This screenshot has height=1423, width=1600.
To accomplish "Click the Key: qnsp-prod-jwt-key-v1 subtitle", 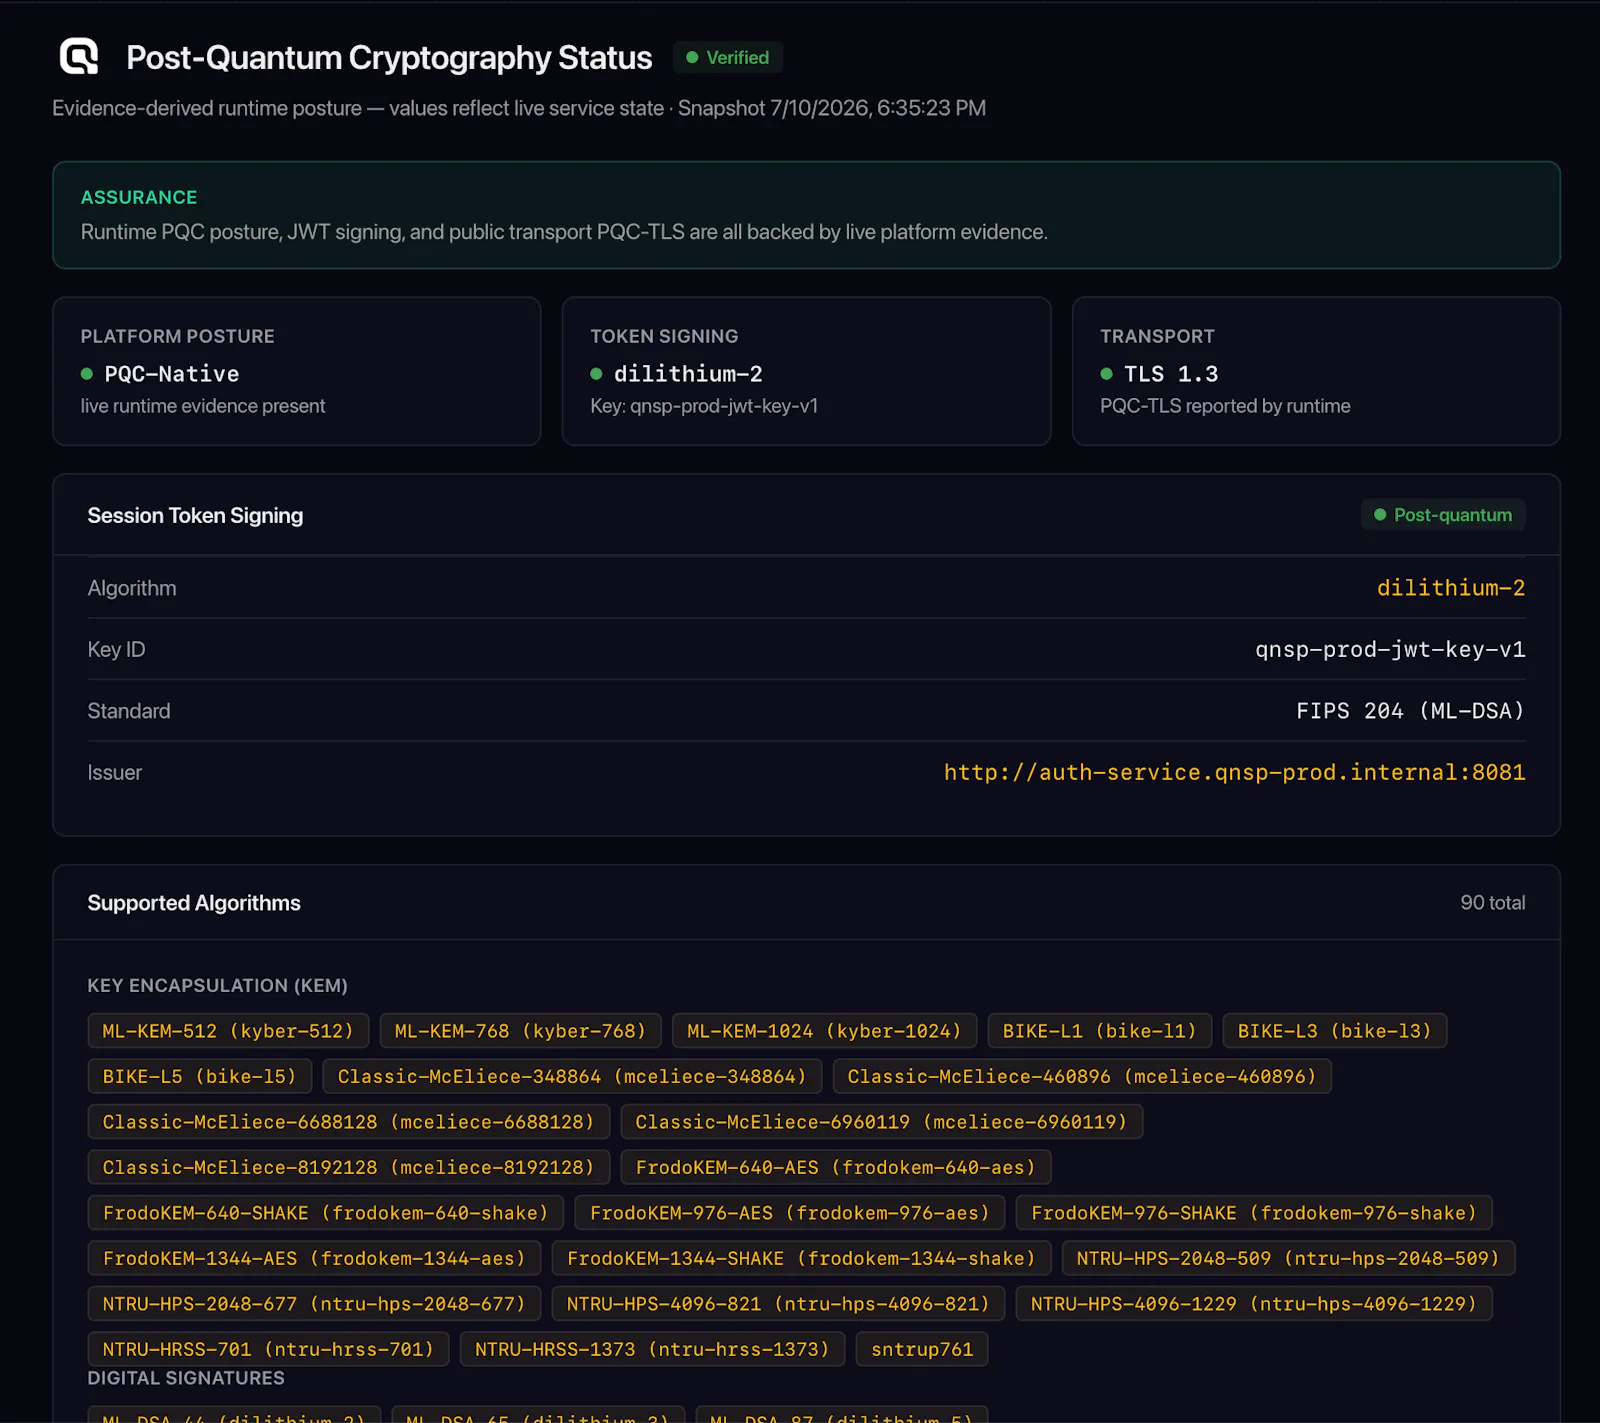I will (x=704, y=406).
